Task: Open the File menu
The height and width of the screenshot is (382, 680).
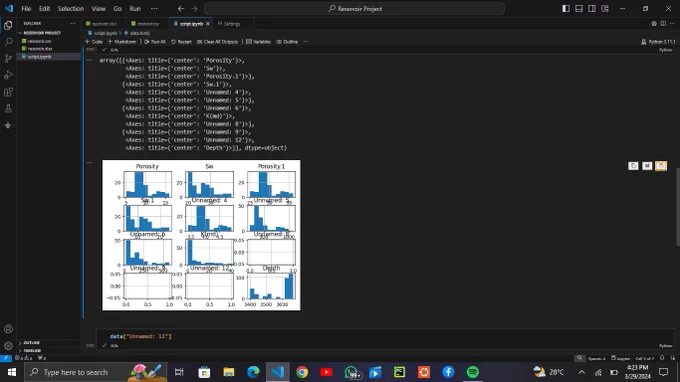Action: point(26,9)
